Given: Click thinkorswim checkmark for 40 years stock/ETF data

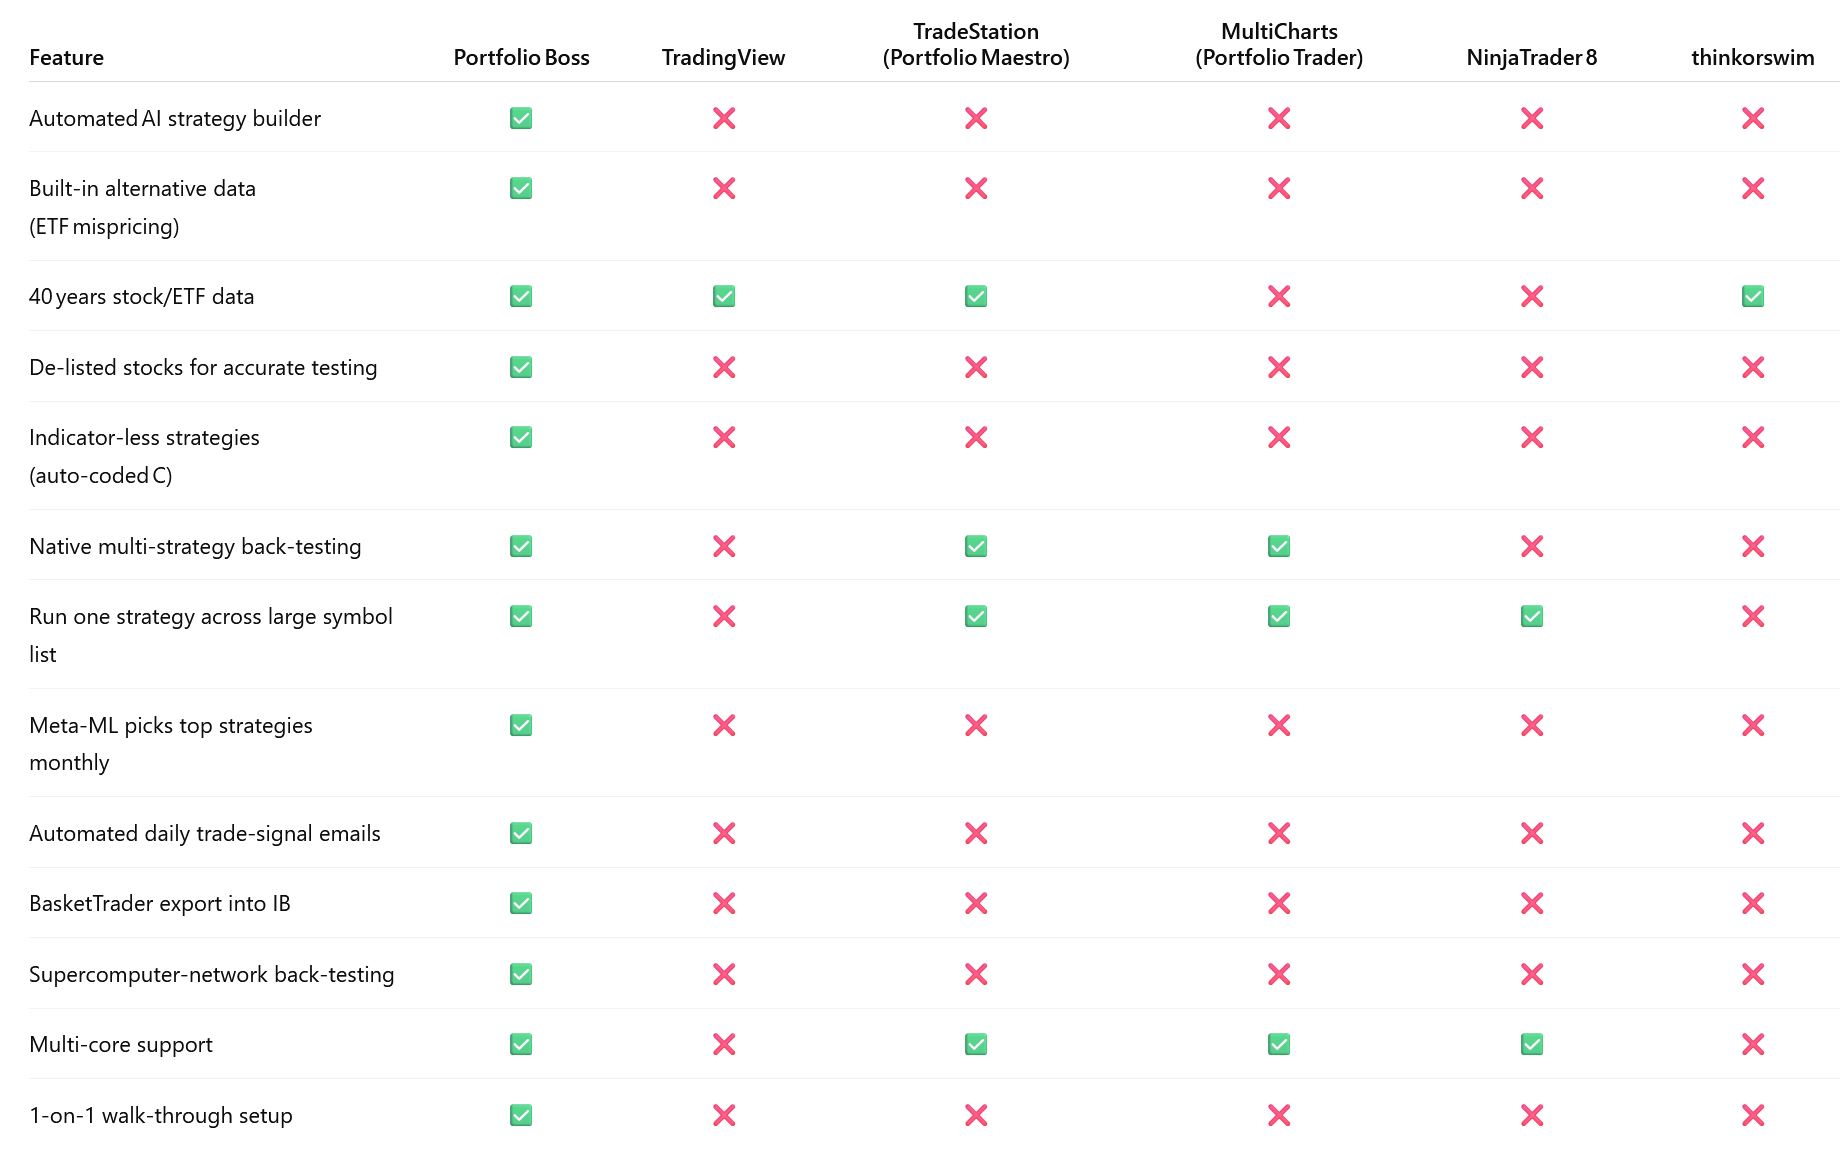Looking at the screenshot, I should click(x=1752, y=296).
